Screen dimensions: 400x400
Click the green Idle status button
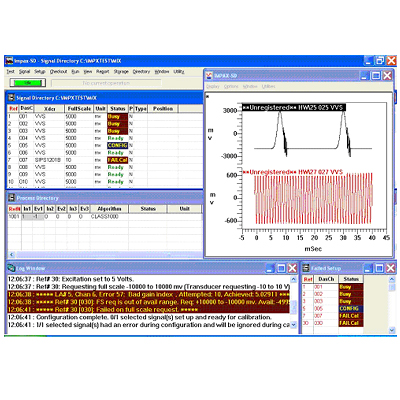pyautogui.click(x=28, y=83)
